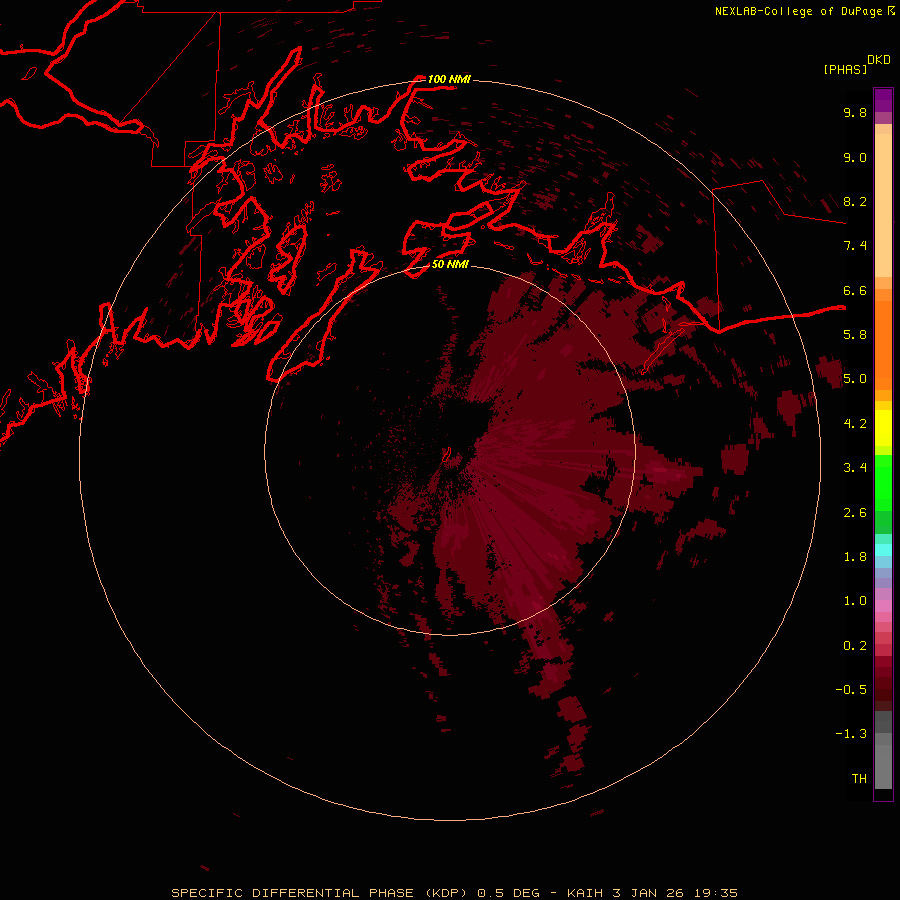900x900 pixels.
Task: Click the 7.4 color scale value
Action: [855, 246]
